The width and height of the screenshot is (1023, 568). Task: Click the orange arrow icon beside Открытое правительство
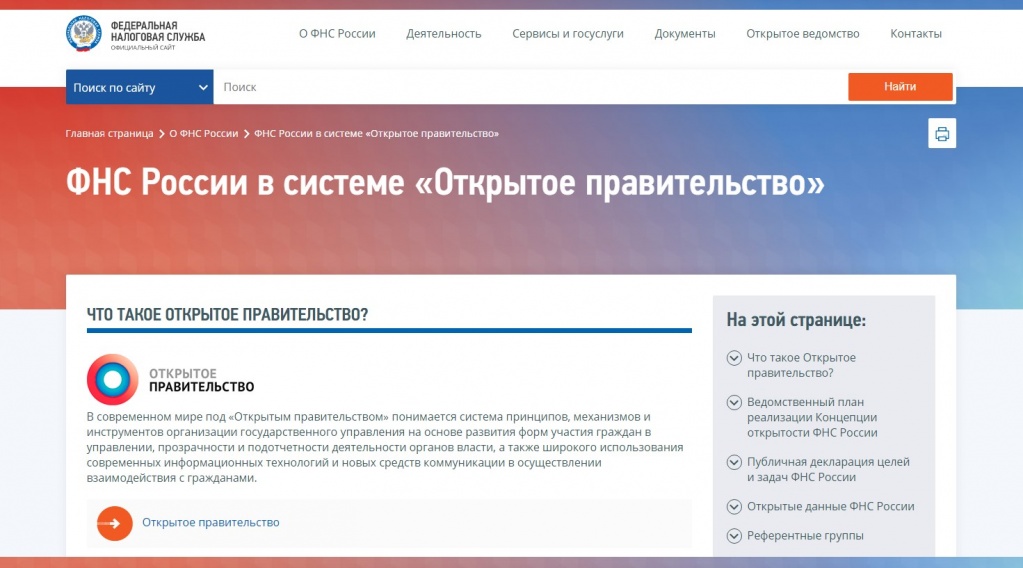coord(114,523)
